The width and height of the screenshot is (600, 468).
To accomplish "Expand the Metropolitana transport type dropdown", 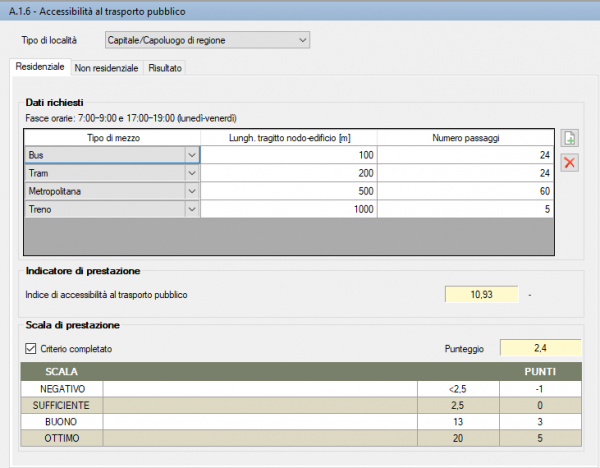I will pos(192,191).
